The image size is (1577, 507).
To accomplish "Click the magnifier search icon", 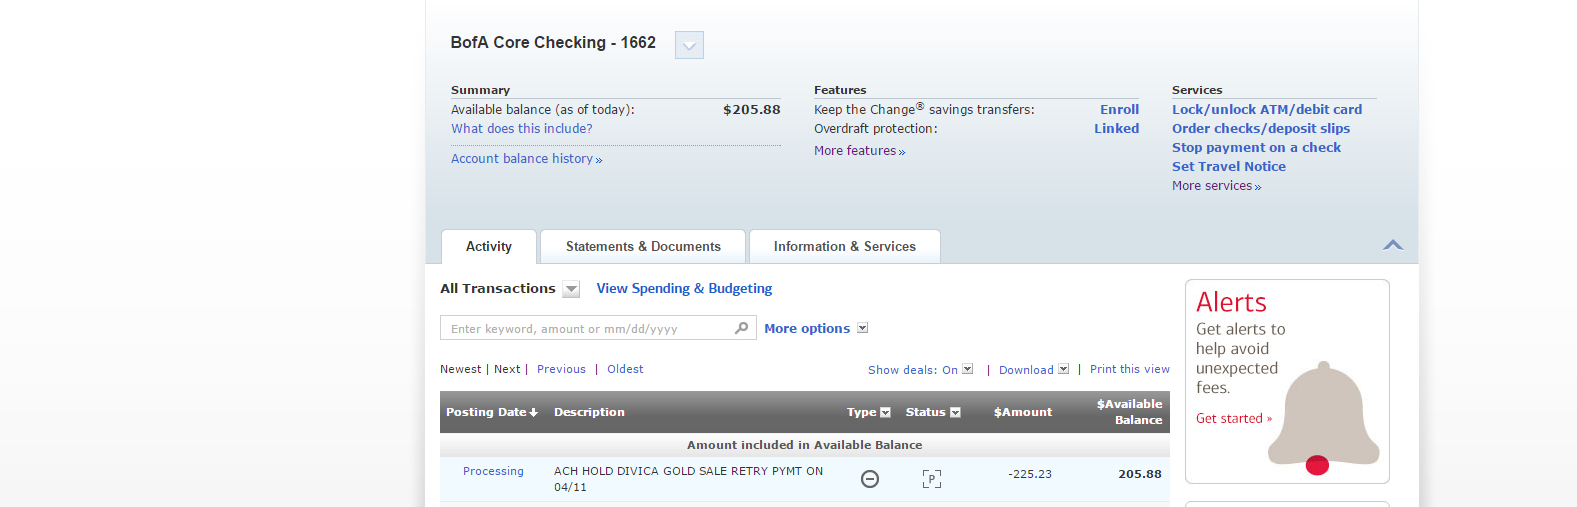I will (742, 328).
